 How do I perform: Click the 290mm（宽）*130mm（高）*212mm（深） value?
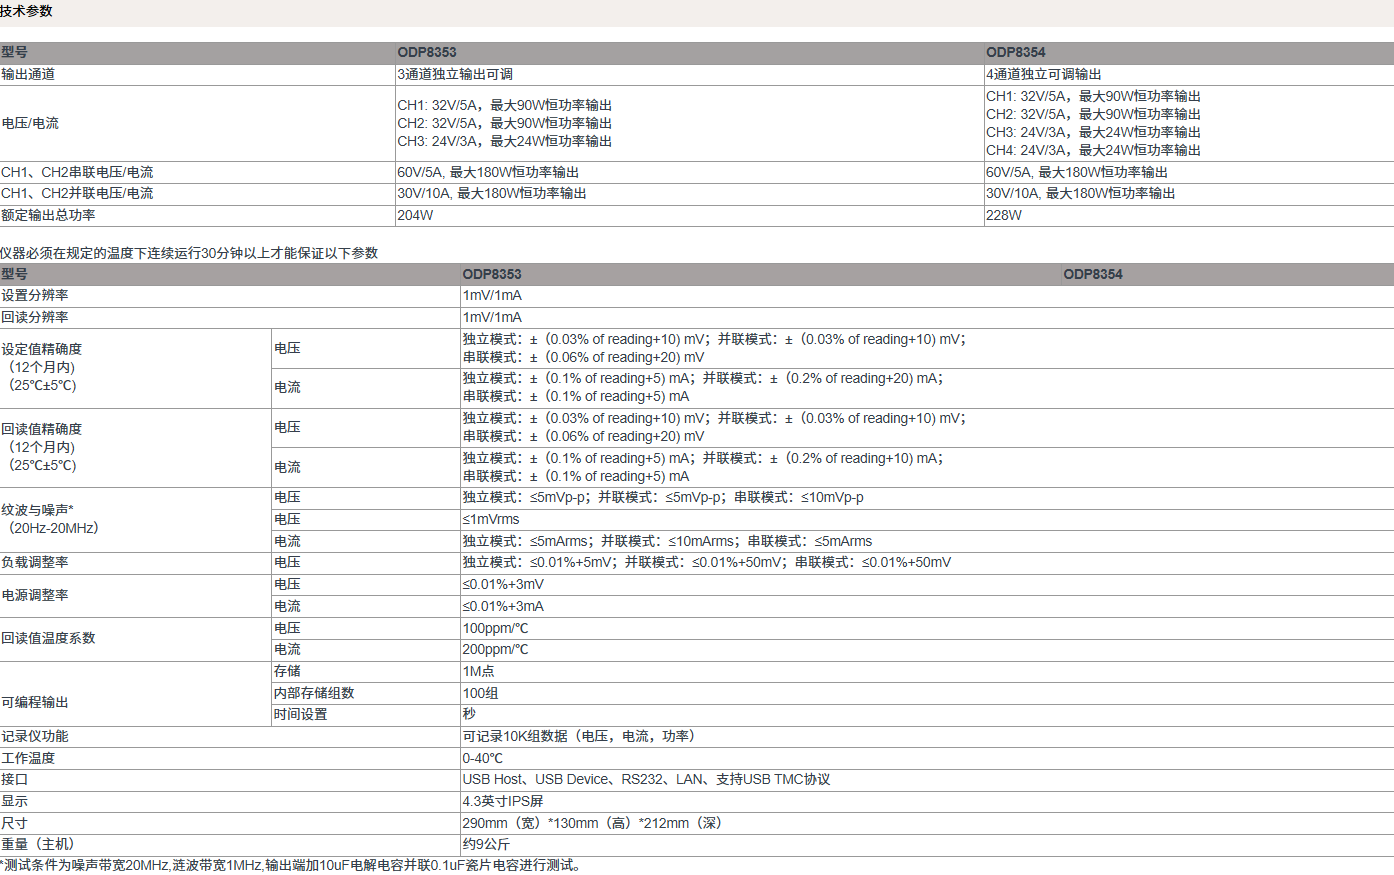(x=592, y=823)
